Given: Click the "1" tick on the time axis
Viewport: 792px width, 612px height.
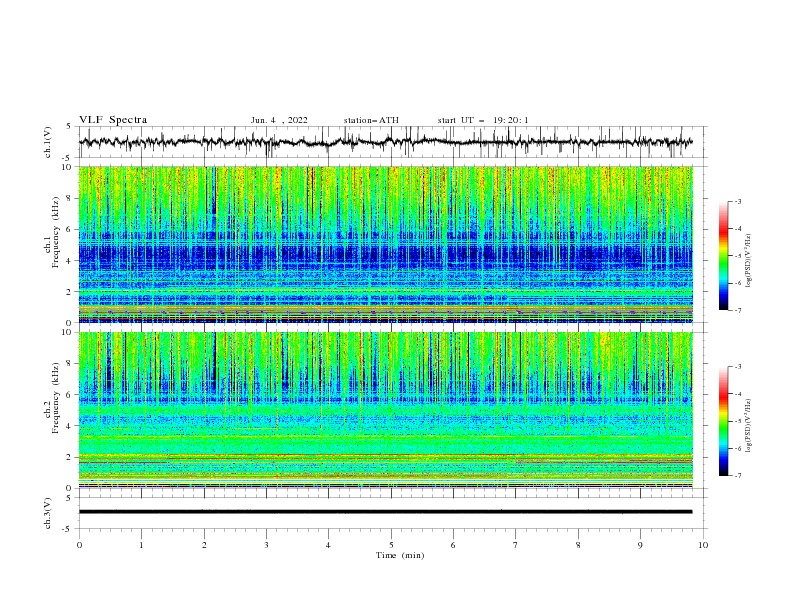Looking at the screenshot, I should coord(141,545).
